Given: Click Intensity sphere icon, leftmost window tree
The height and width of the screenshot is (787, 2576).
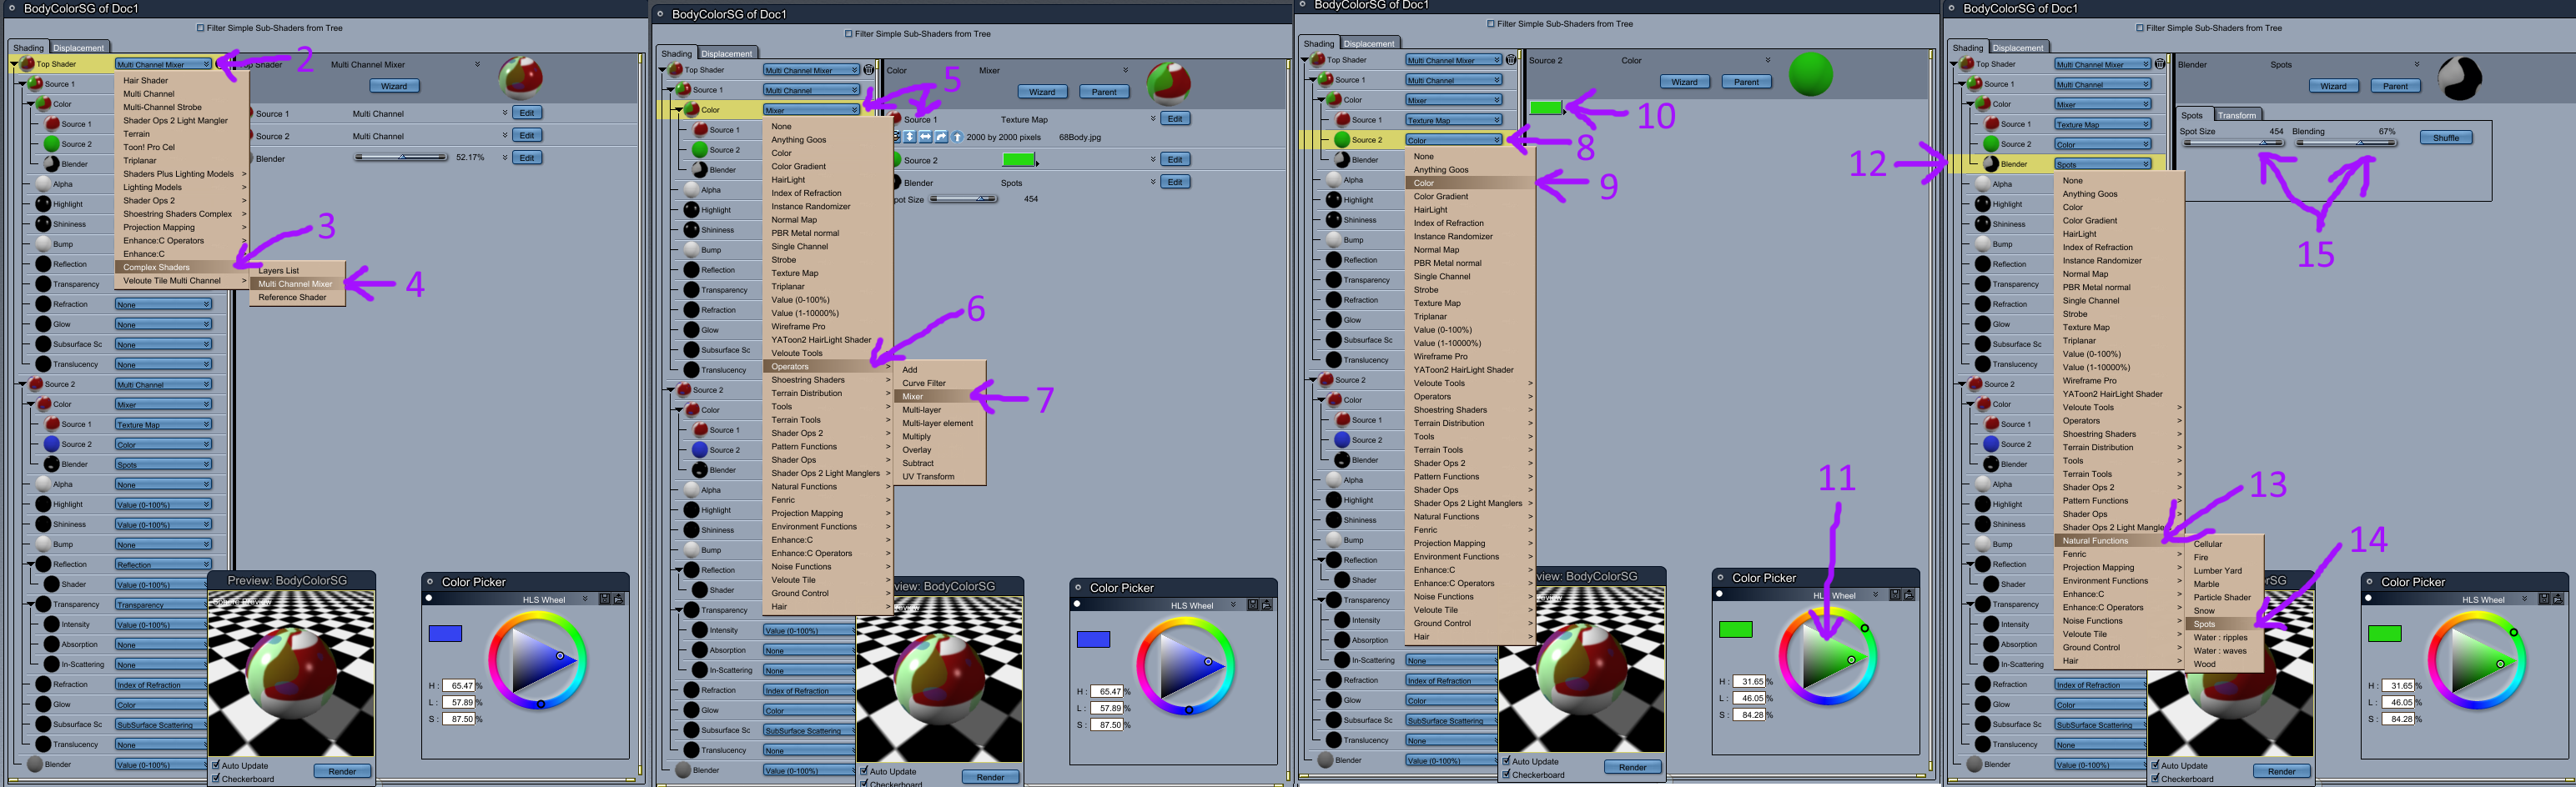Looking at the screenshot, I should [x=52, y=624].
